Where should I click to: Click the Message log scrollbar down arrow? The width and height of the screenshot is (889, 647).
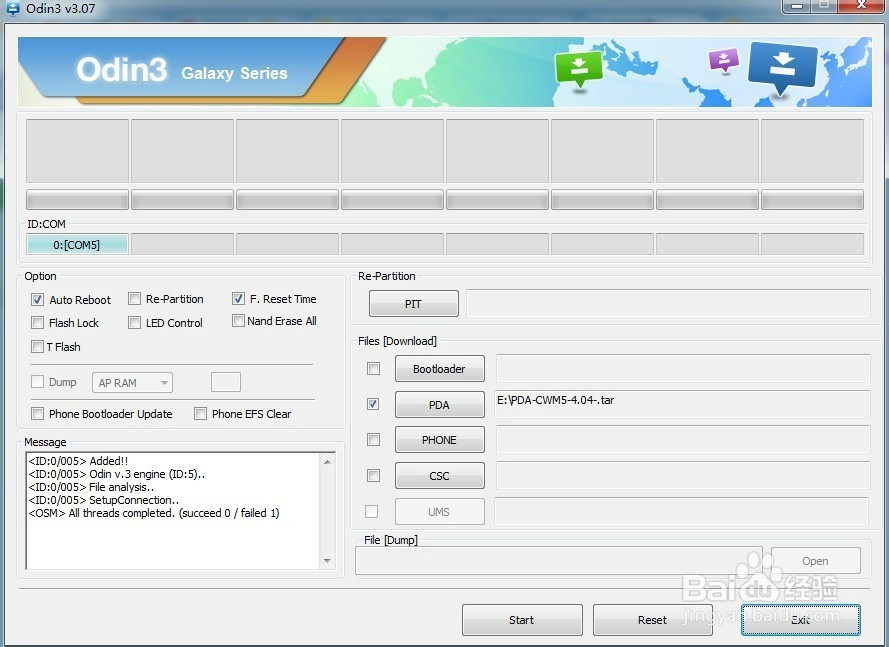327,562
